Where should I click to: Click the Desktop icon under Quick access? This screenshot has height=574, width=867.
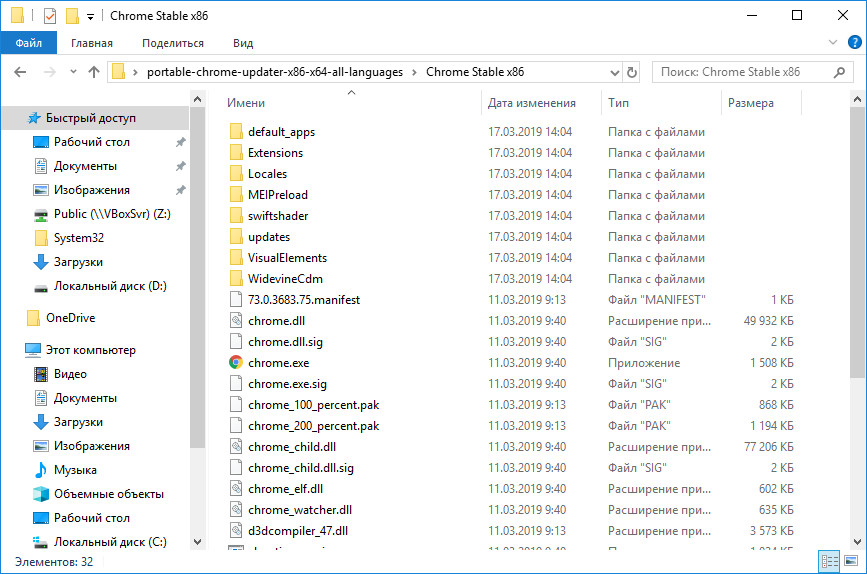point(41,142)
